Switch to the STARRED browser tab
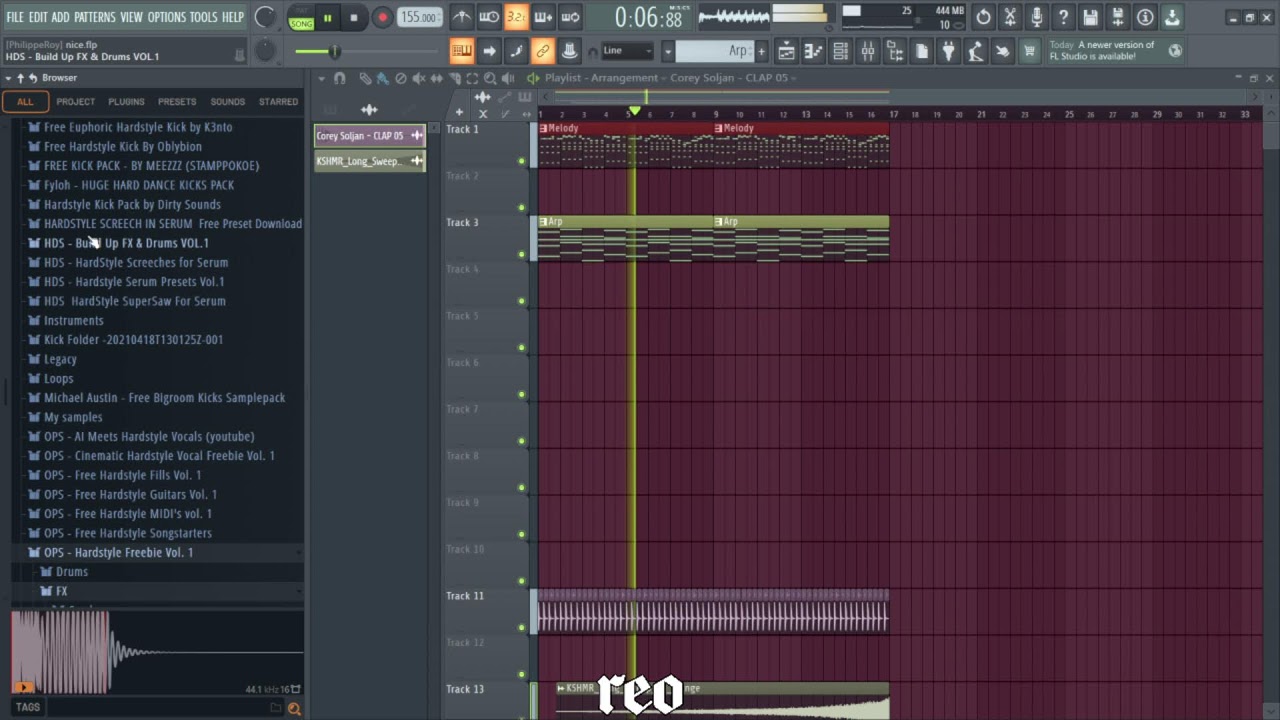Image resolution: width=1280 pixels, height=720 pixels. [278, 101]
